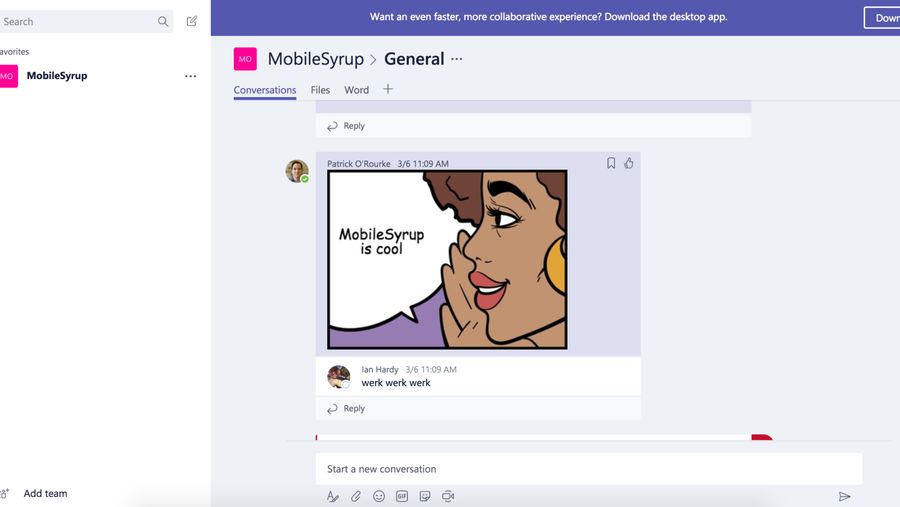Viewport: 900px width, 507px height.
Task: Click the search magnifier icon
Action: click(x=163, y=22)
